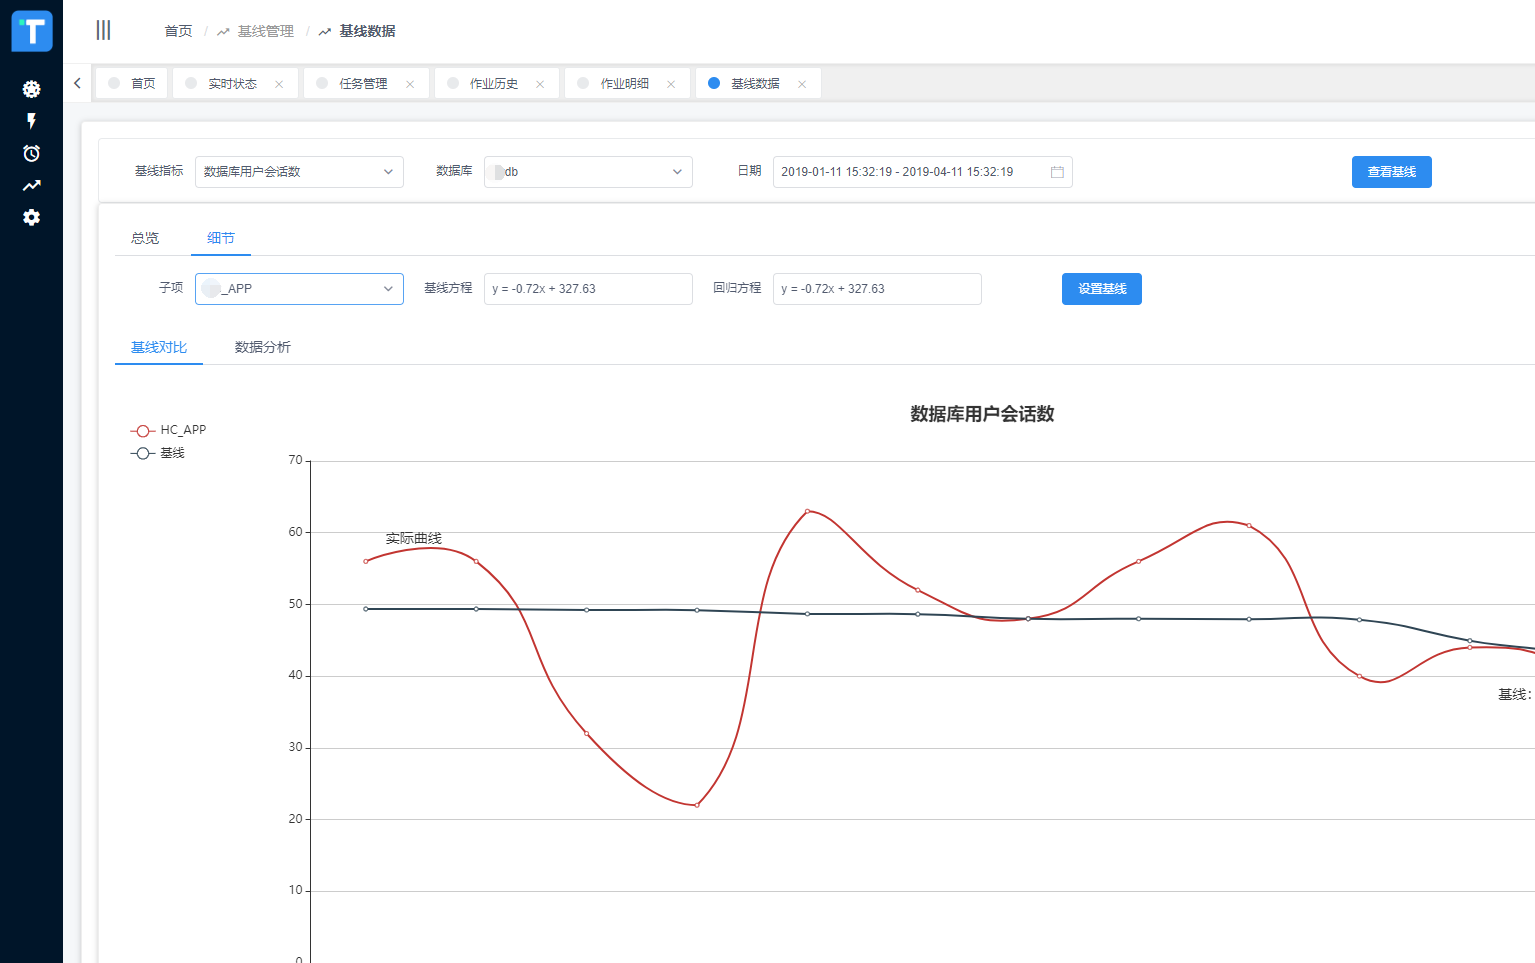Toggle the 基线 series in the legend
The image size is (1535, 963).
(x=158, y=453)
